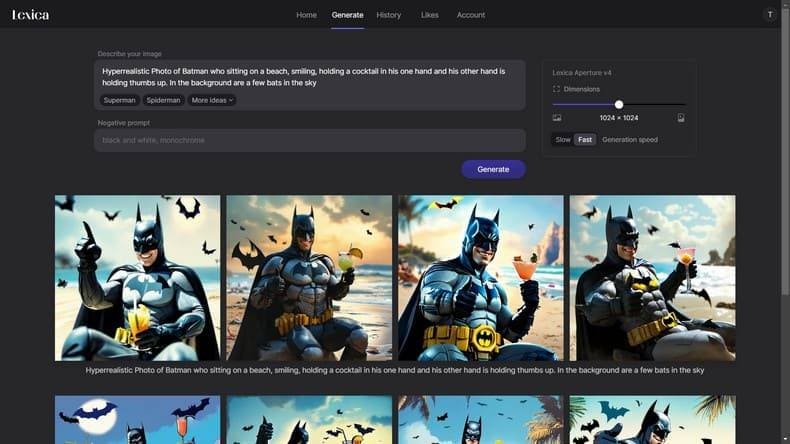The width and height of the screenshot is (790, 444).
Task: Click the Lexica Aperture v4 model label
Action: tap(581, 73)
